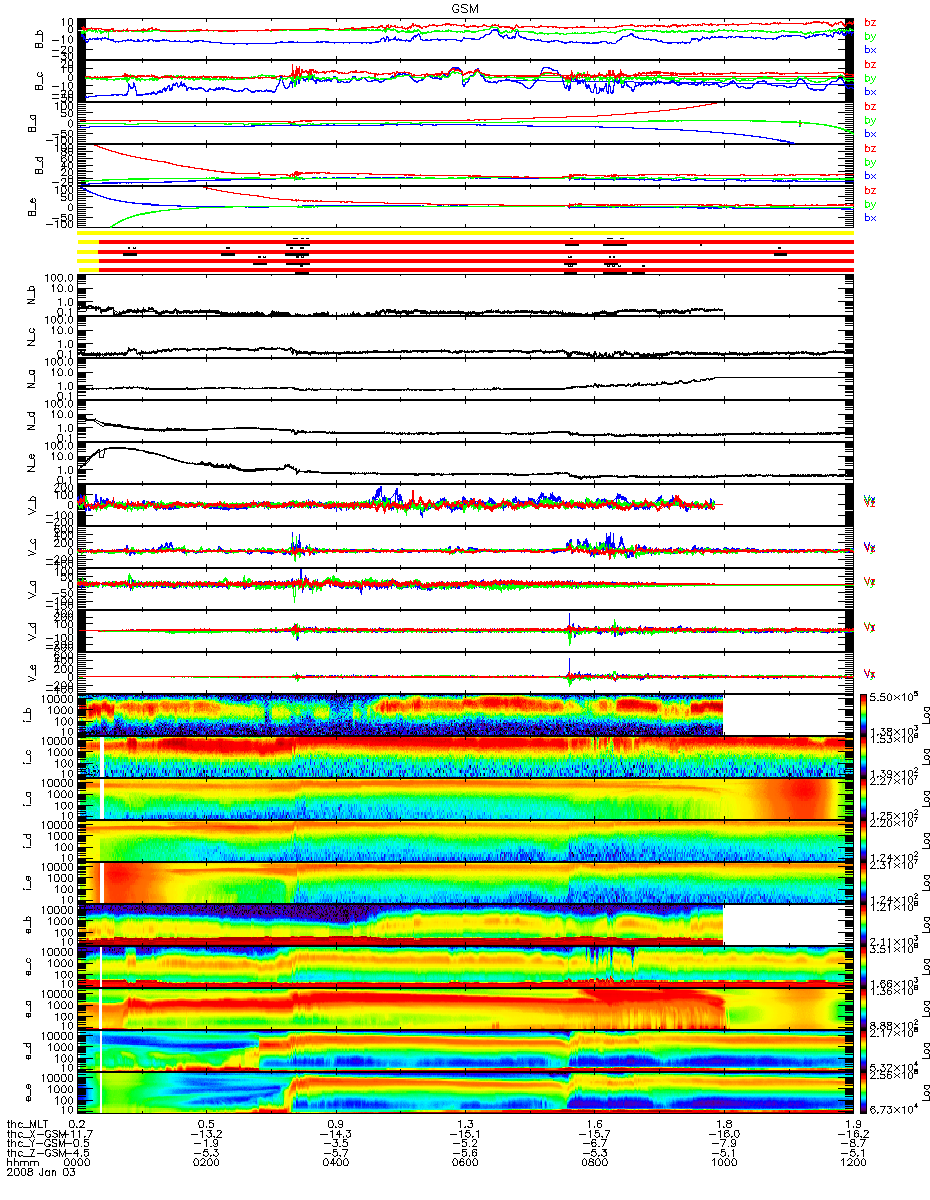Click the Y-GSM value -3.5
Screen dimensions: 930x1200
pyautogui.click(x=334, y=1143)
